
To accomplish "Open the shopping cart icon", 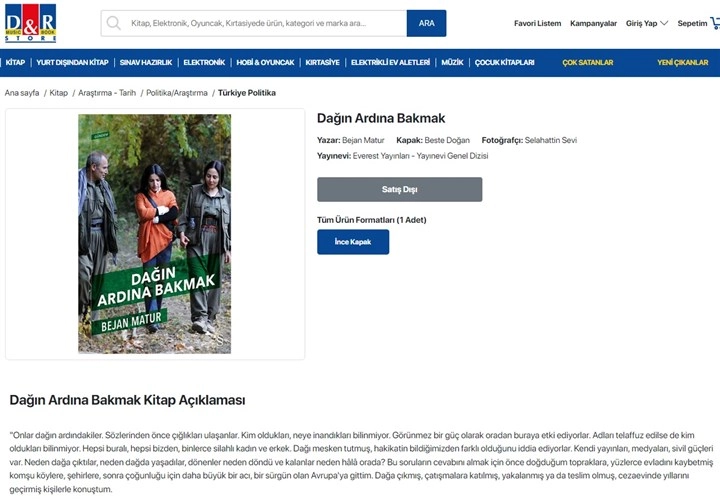I will click(x=715, y=23).
